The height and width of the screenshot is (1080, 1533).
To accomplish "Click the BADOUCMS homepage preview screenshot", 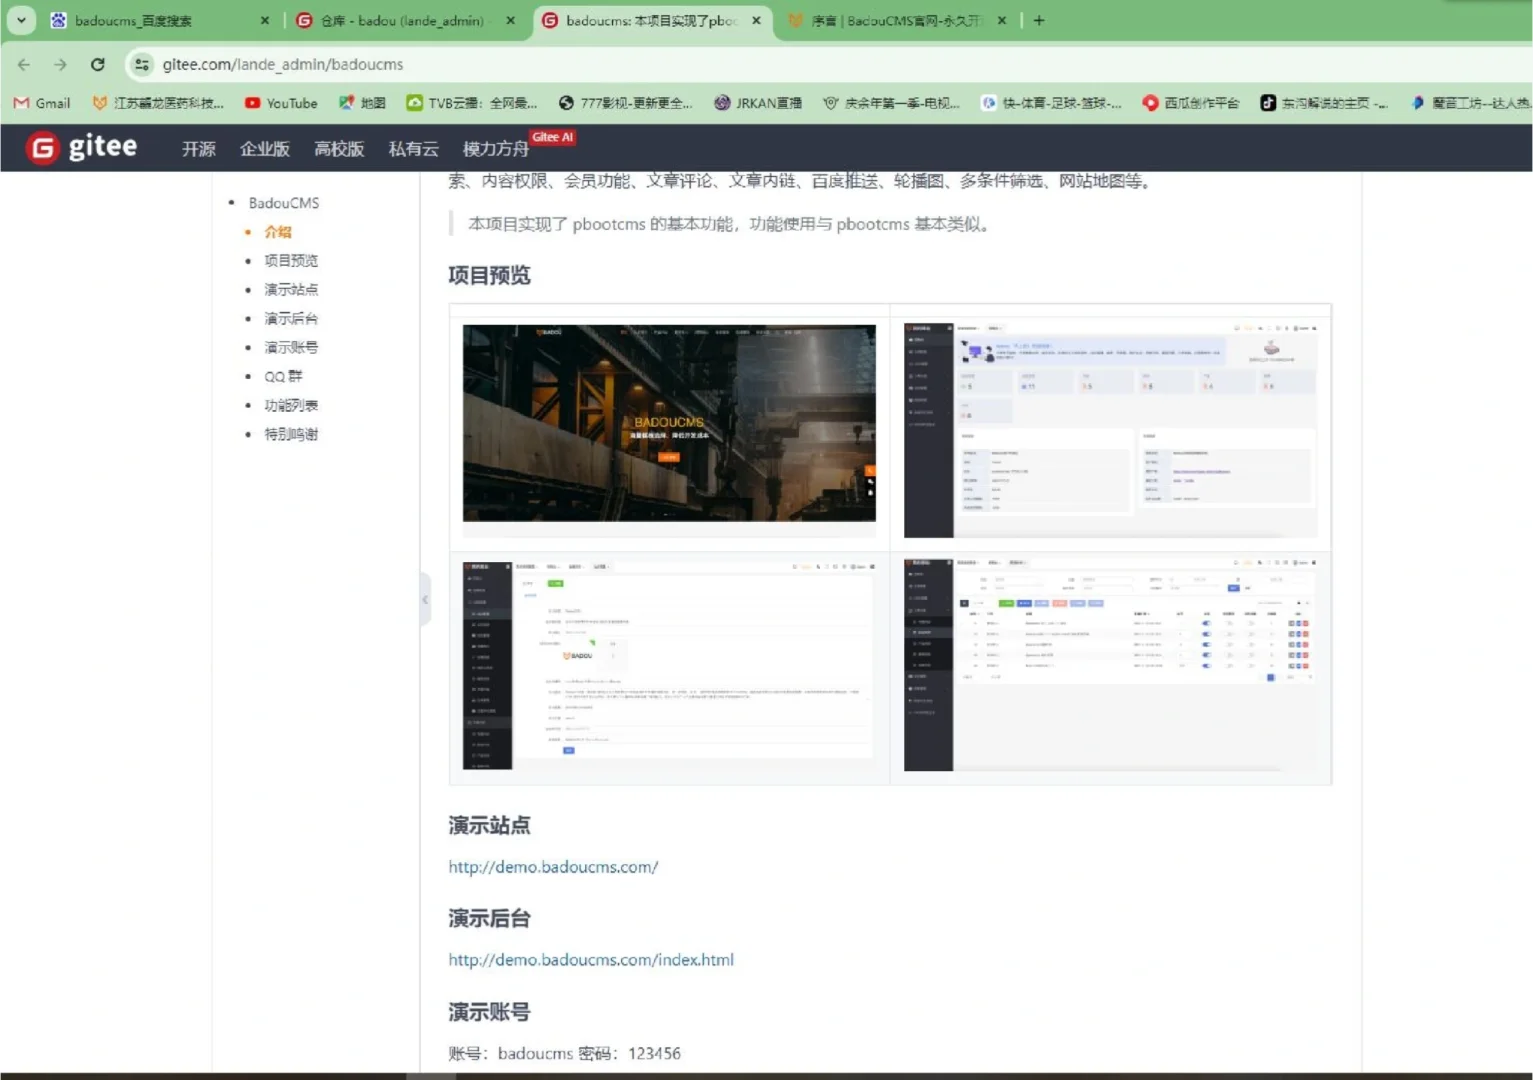I will pyautogui.click(x=668, y=423).
